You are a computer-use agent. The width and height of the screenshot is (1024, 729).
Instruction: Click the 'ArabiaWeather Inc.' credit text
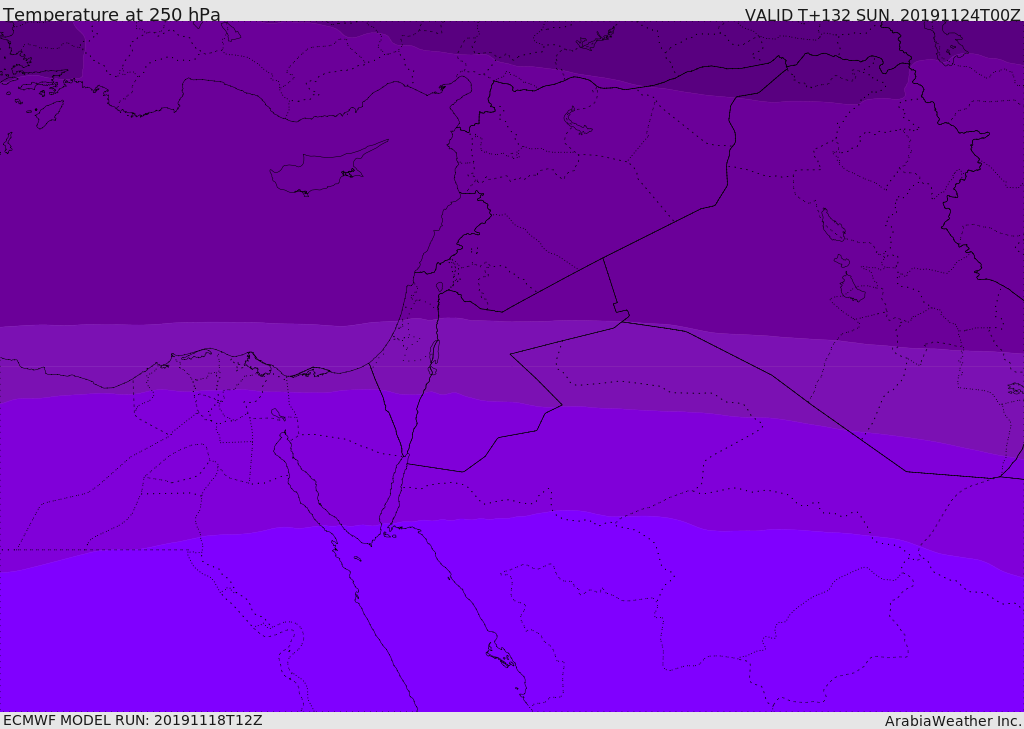(x=953, y=721)
